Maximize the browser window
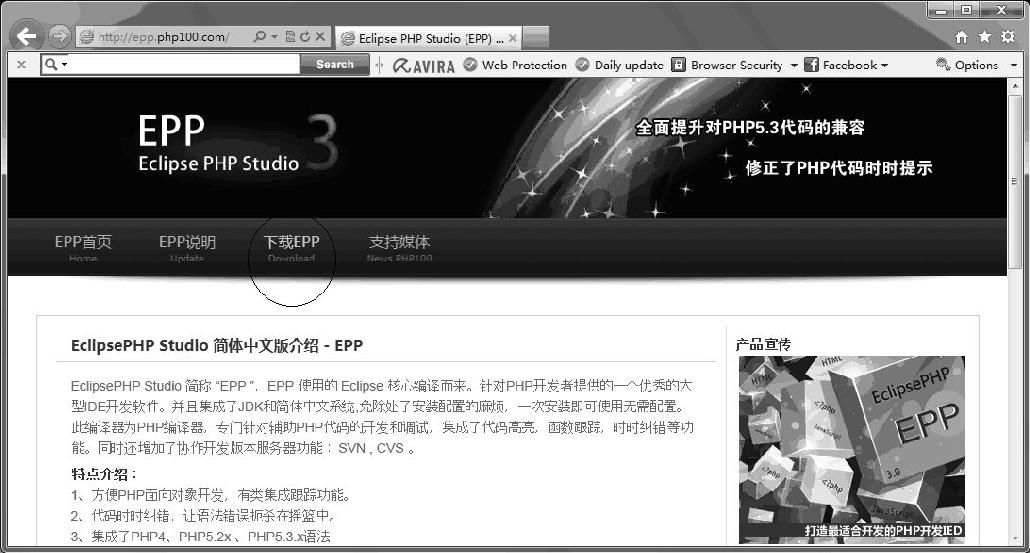The height and width of the screenshot is (553, 1030). point(966,10)
